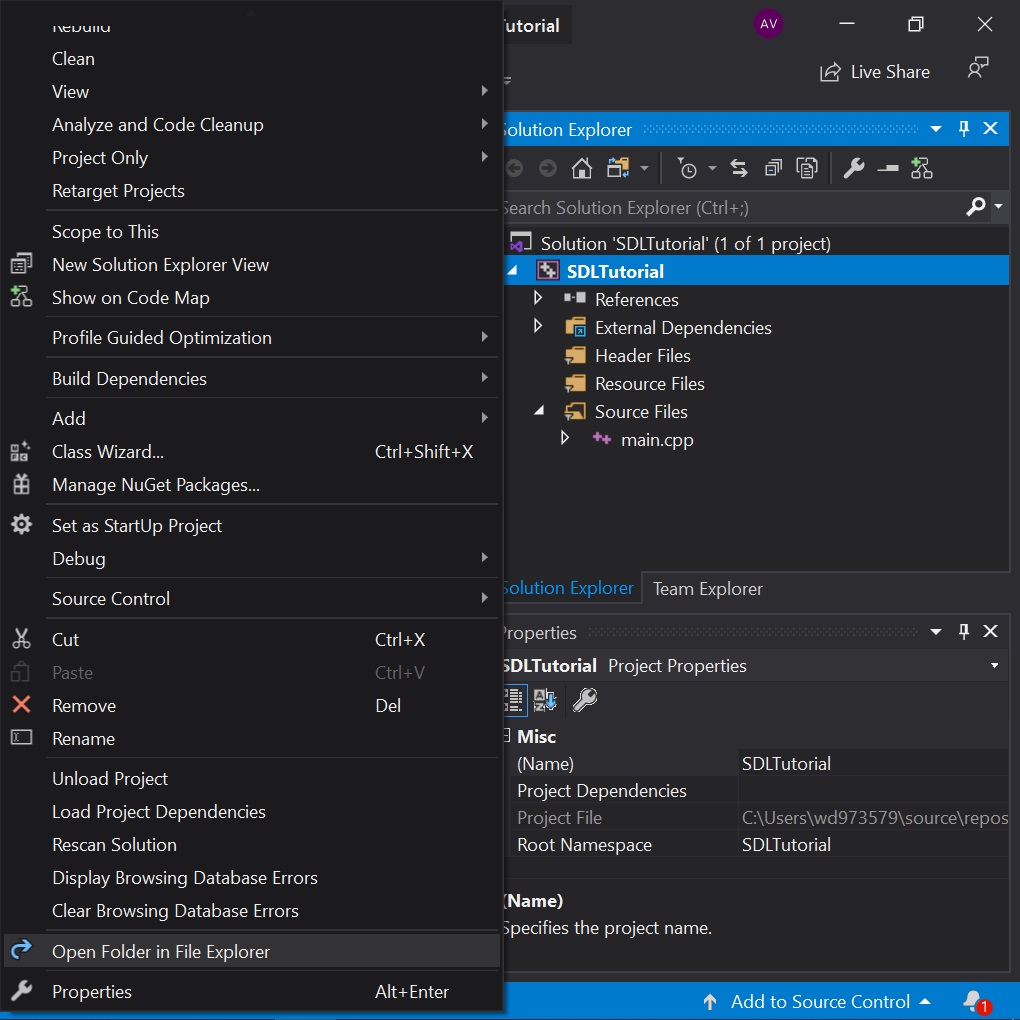Click the search magnifier icon in Solution Explorer
The image size is (1020, 1020).
(x=975, y=207)
